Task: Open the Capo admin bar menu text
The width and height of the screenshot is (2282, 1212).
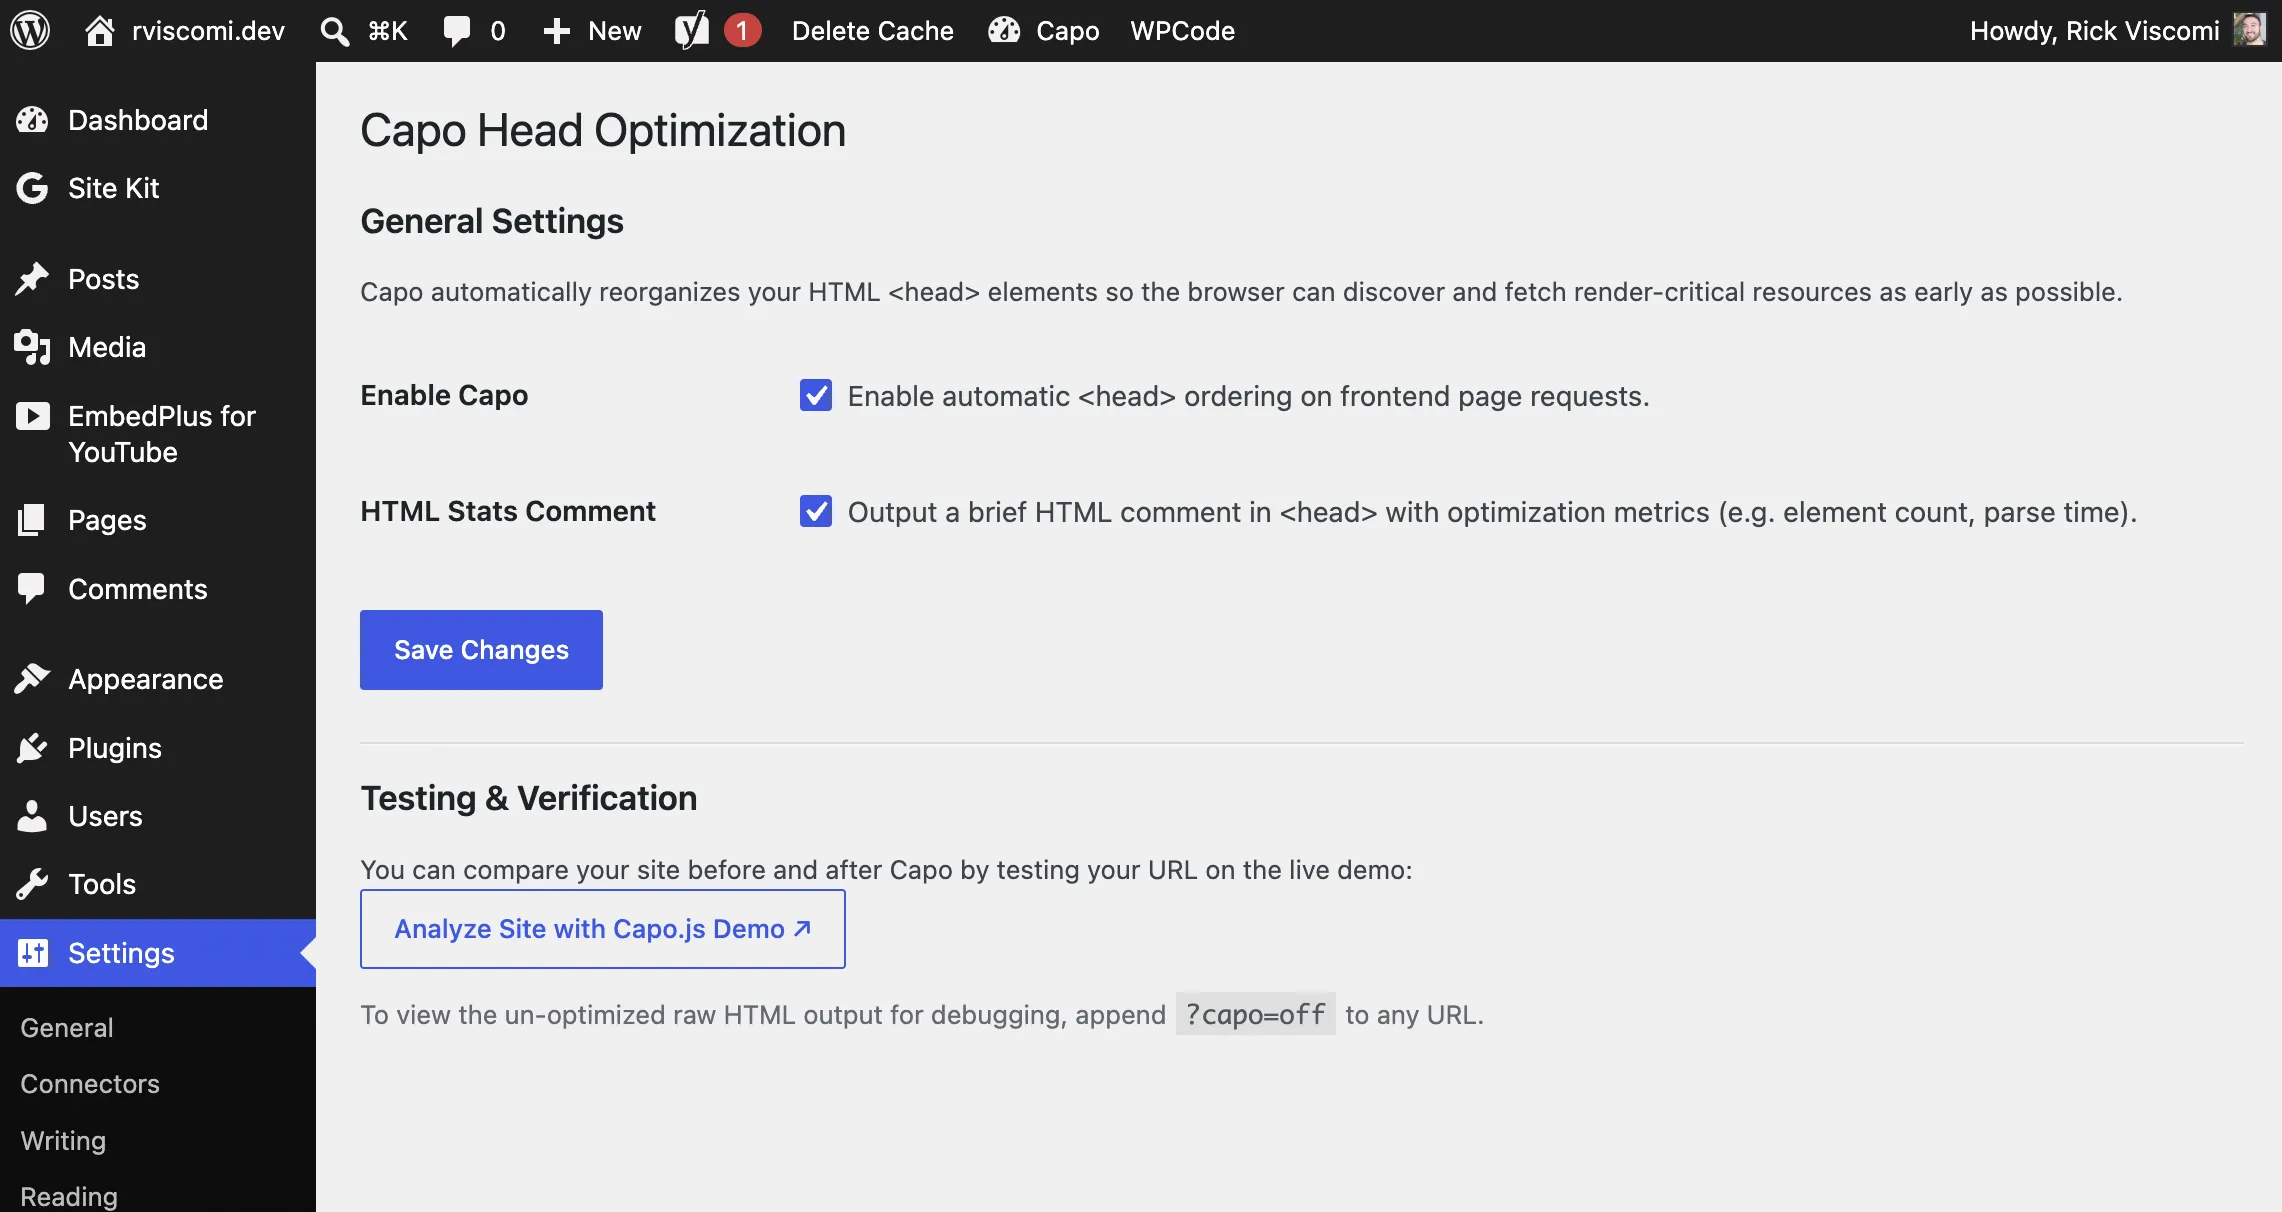Action: 1067,31
